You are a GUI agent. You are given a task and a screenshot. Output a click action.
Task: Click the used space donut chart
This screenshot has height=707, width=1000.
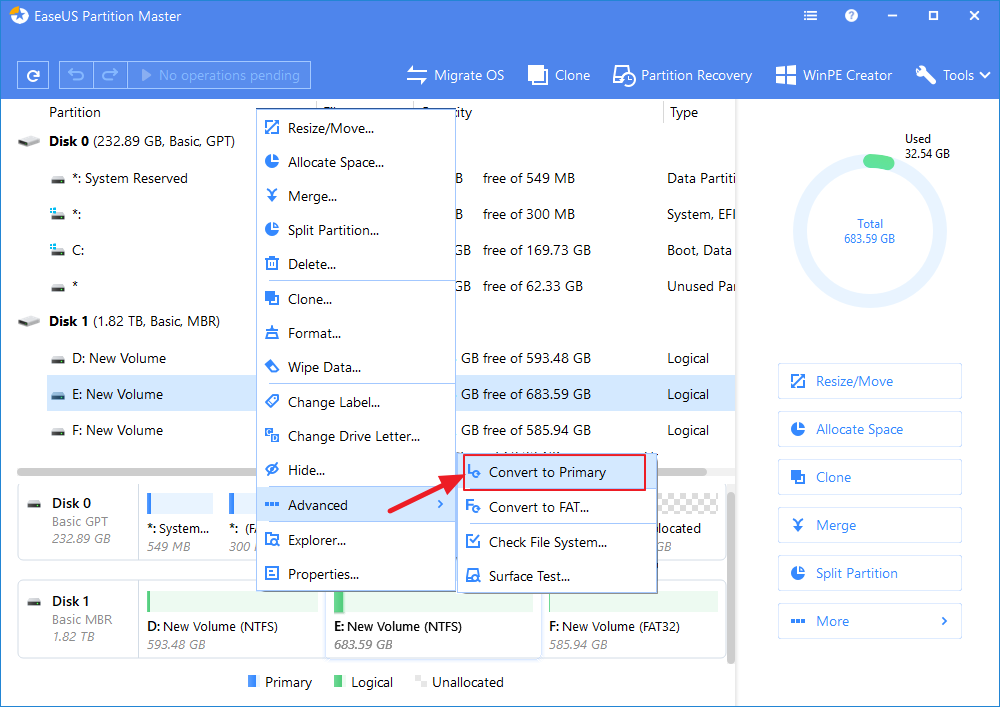coord(869,231)
